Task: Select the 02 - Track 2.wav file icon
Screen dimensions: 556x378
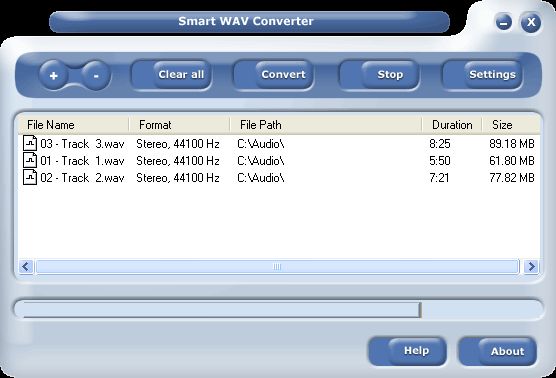Action: click(30, 178)
